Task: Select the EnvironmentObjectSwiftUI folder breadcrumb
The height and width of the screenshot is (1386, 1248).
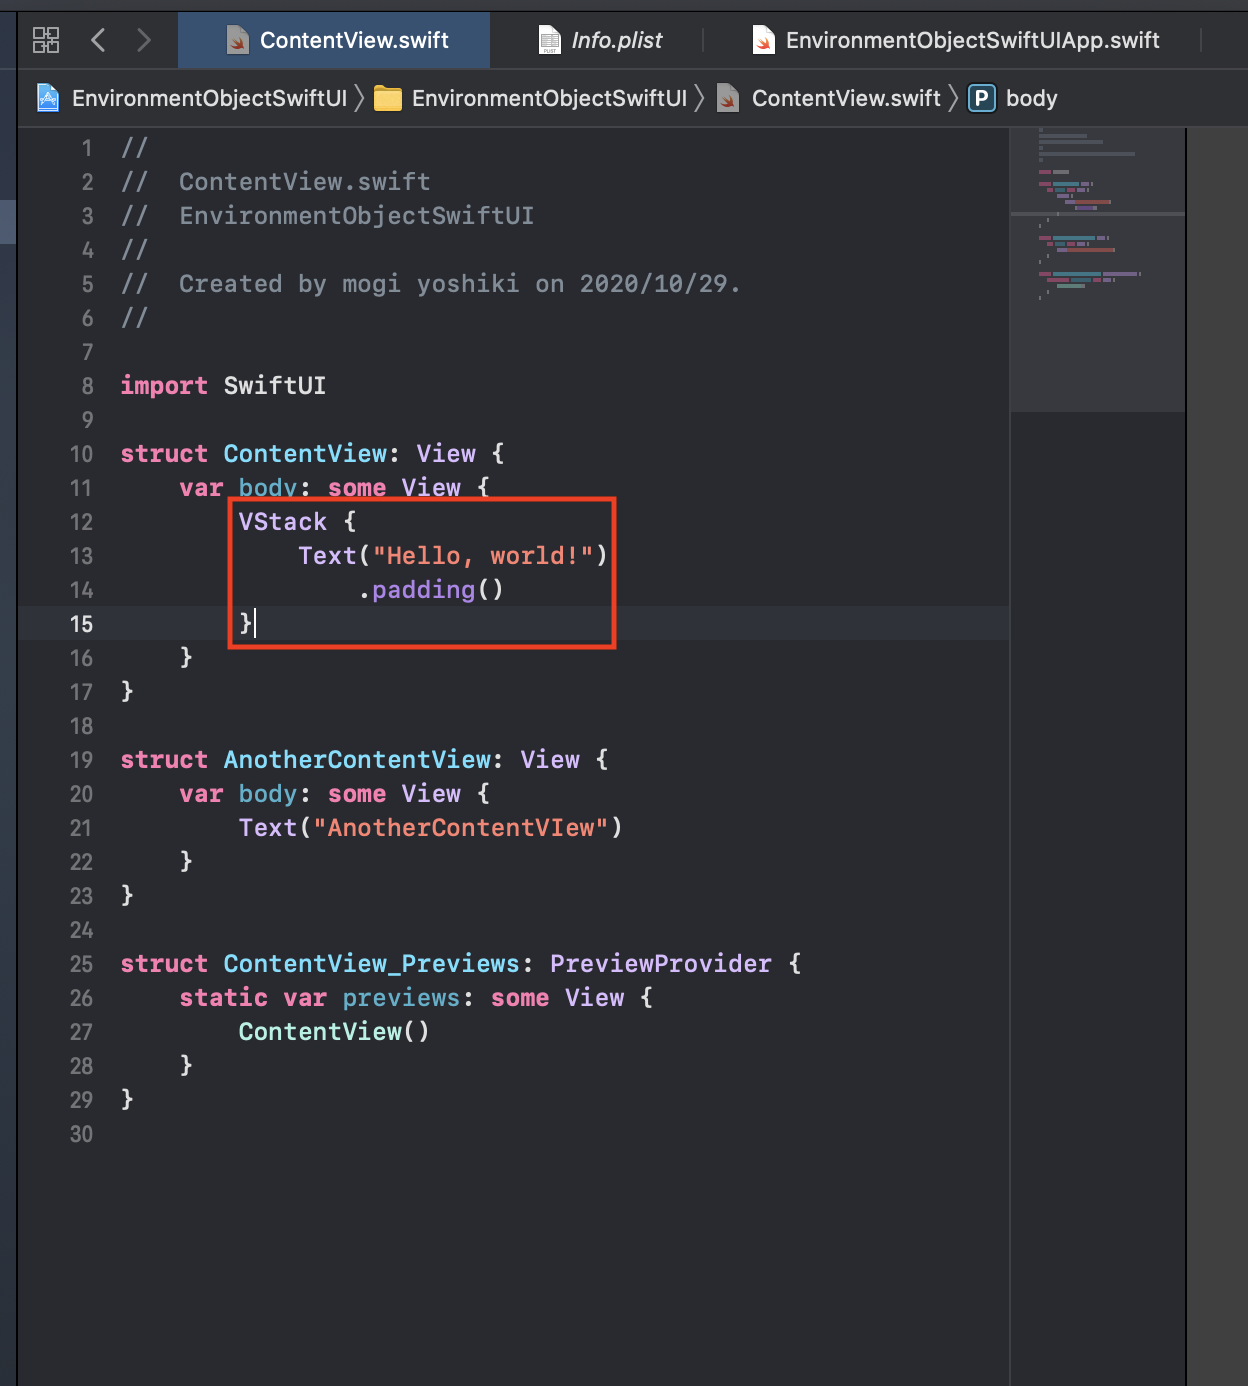Action: pyautogui.click(x=549, y=98)
